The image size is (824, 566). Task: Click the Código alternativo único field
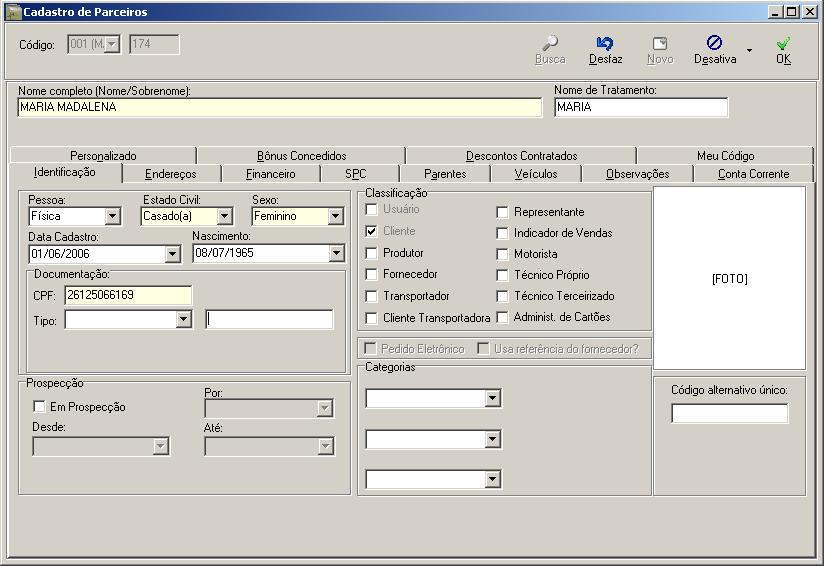click(729, 413)
